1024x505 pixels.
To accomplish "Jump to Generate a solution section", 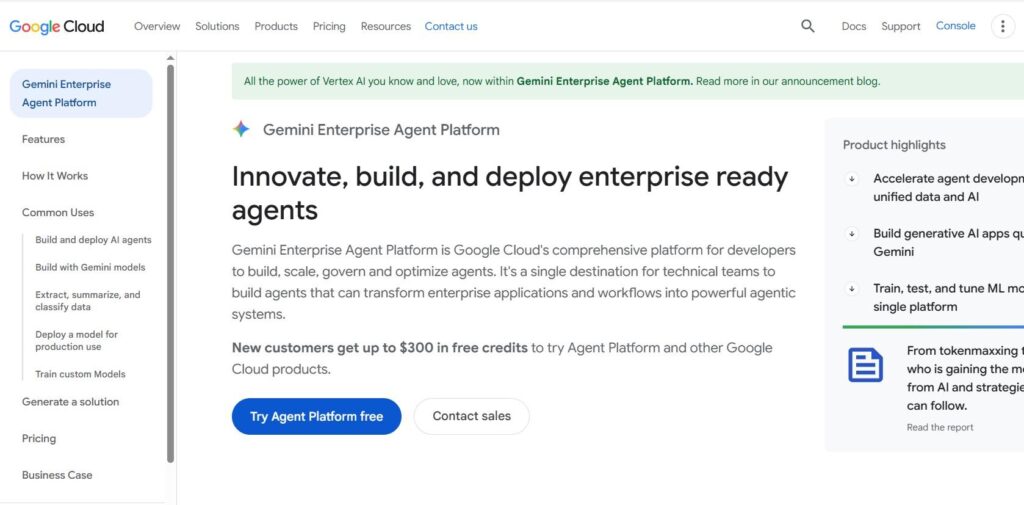I will pyautogui.click(x=71, y=402).
